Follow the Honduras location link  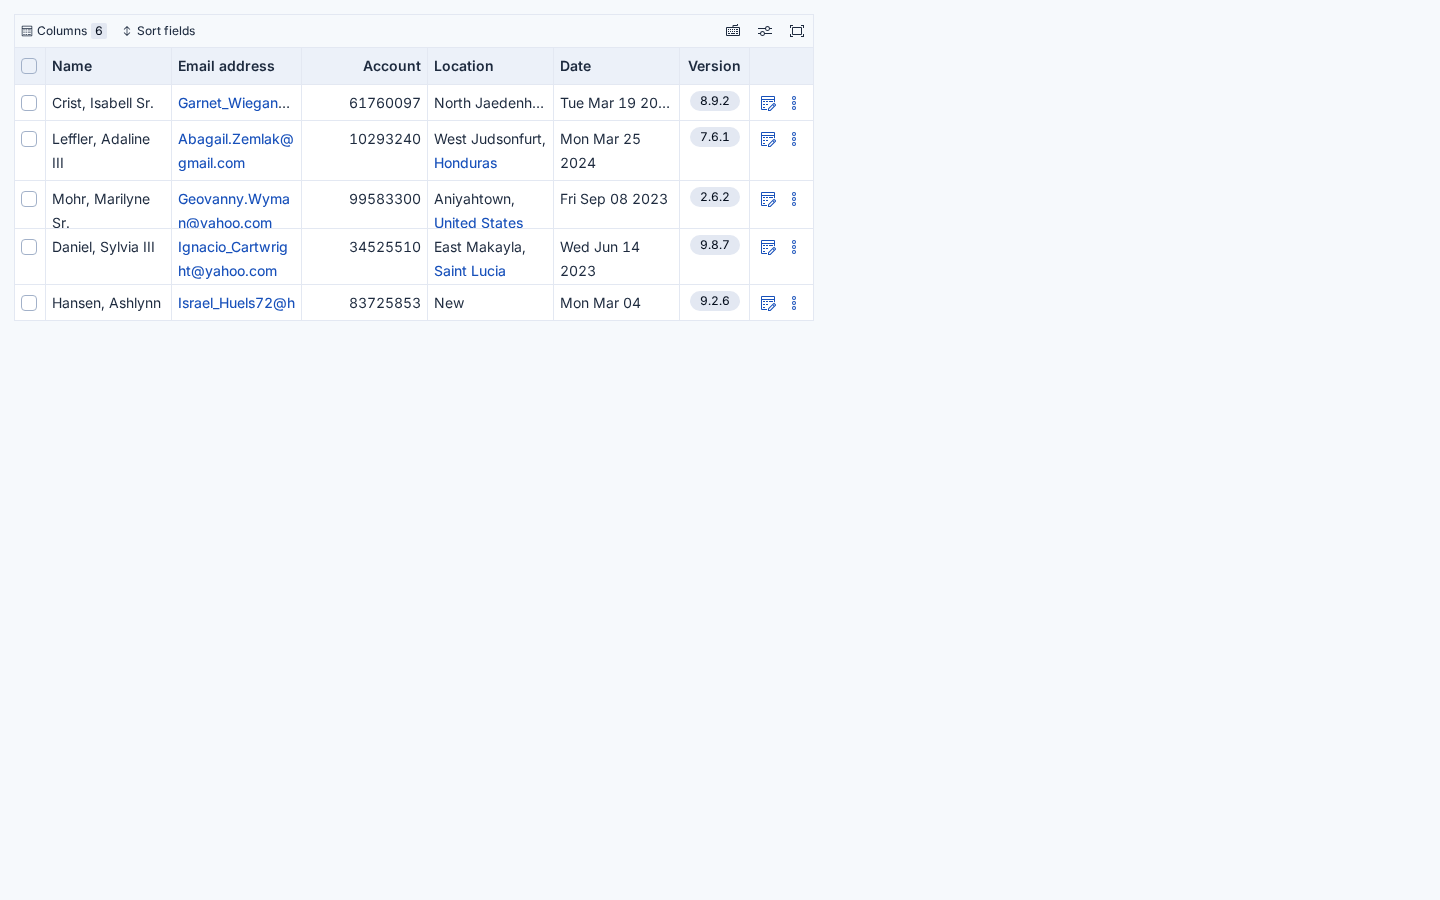465,163
